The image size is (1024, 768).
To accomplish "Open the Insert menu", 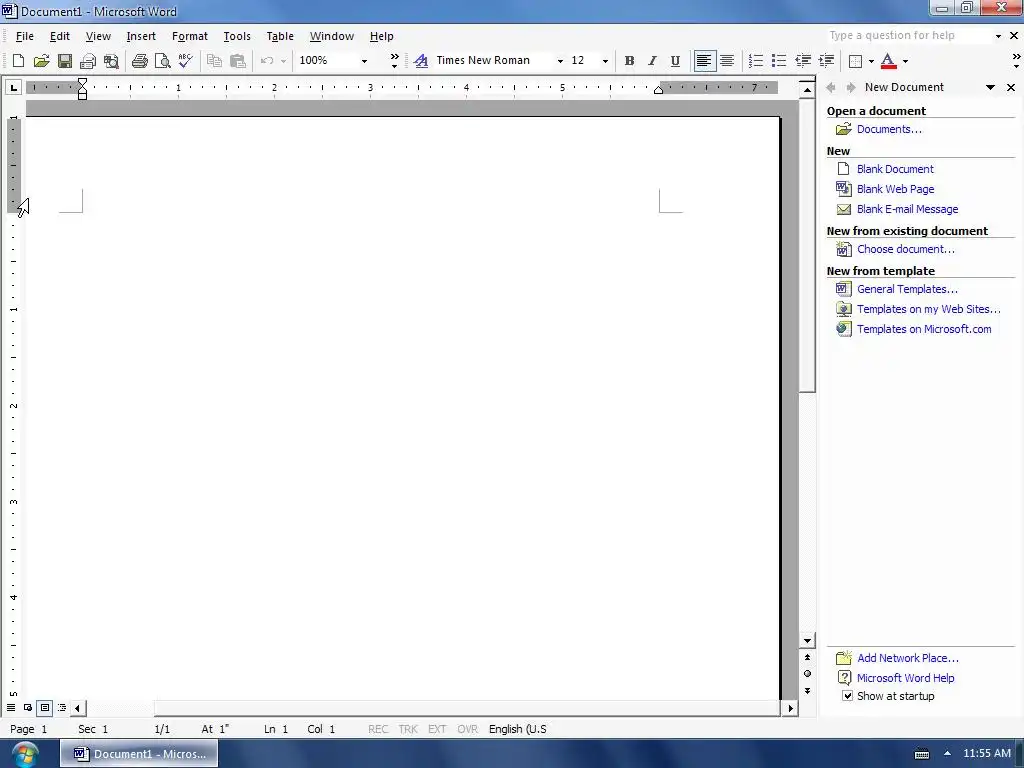I will 141,37.
